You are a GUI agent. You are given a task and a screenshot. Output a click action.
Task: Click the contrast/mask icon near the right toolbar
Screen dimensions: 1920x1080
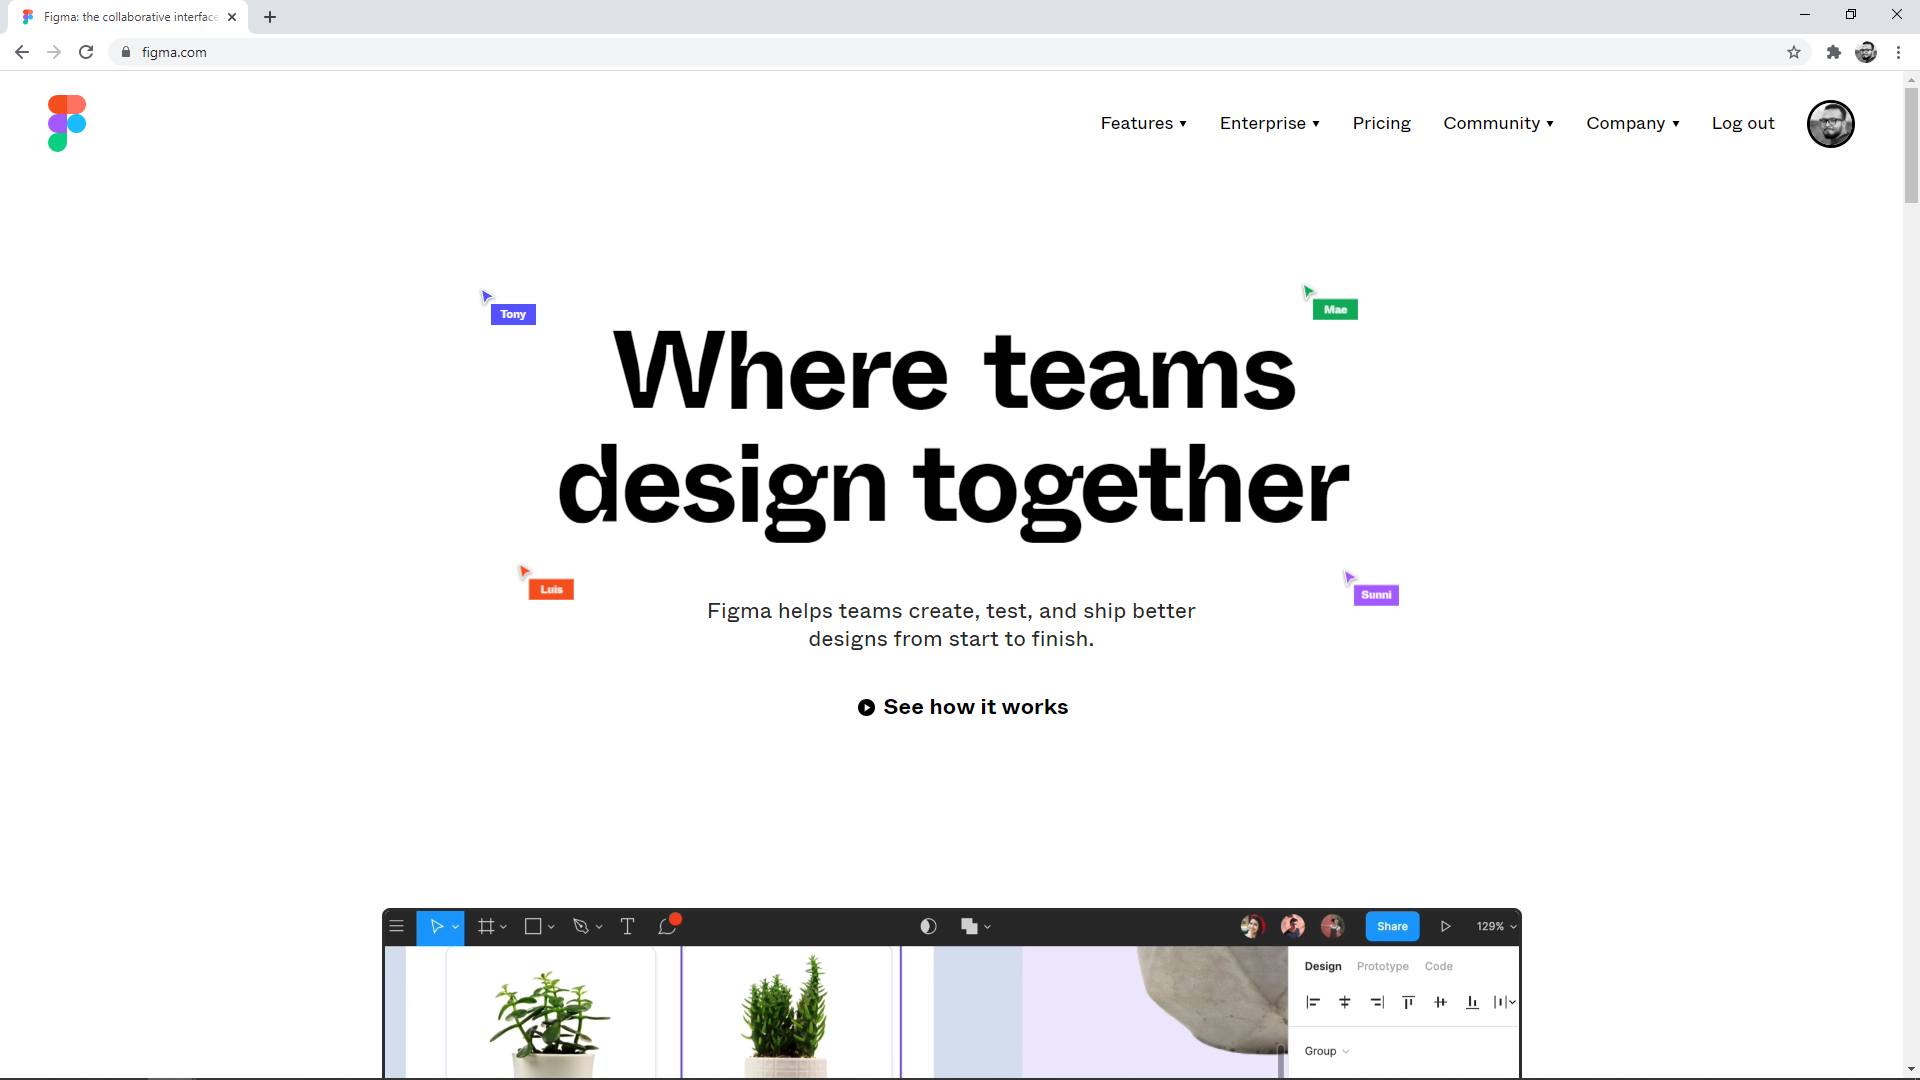[928, 926]
